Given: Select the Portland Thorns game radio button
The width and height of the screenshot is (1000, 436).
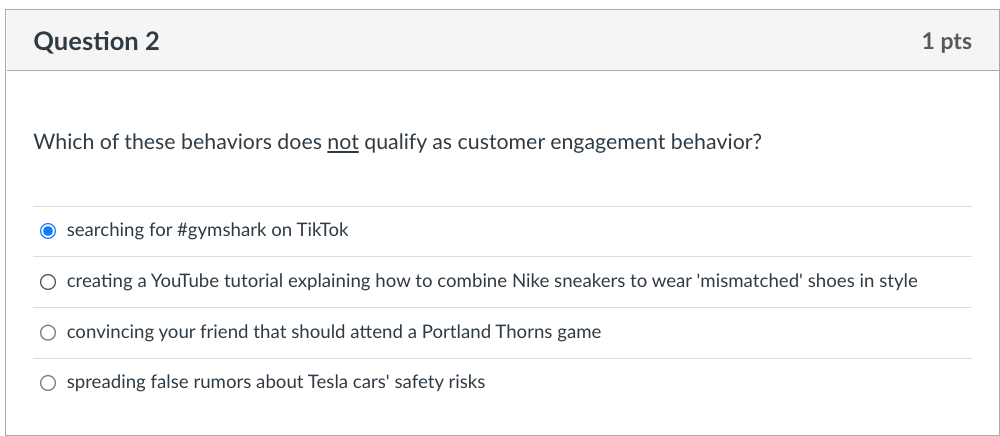Looking at the screenshot, I should [48, 333].
